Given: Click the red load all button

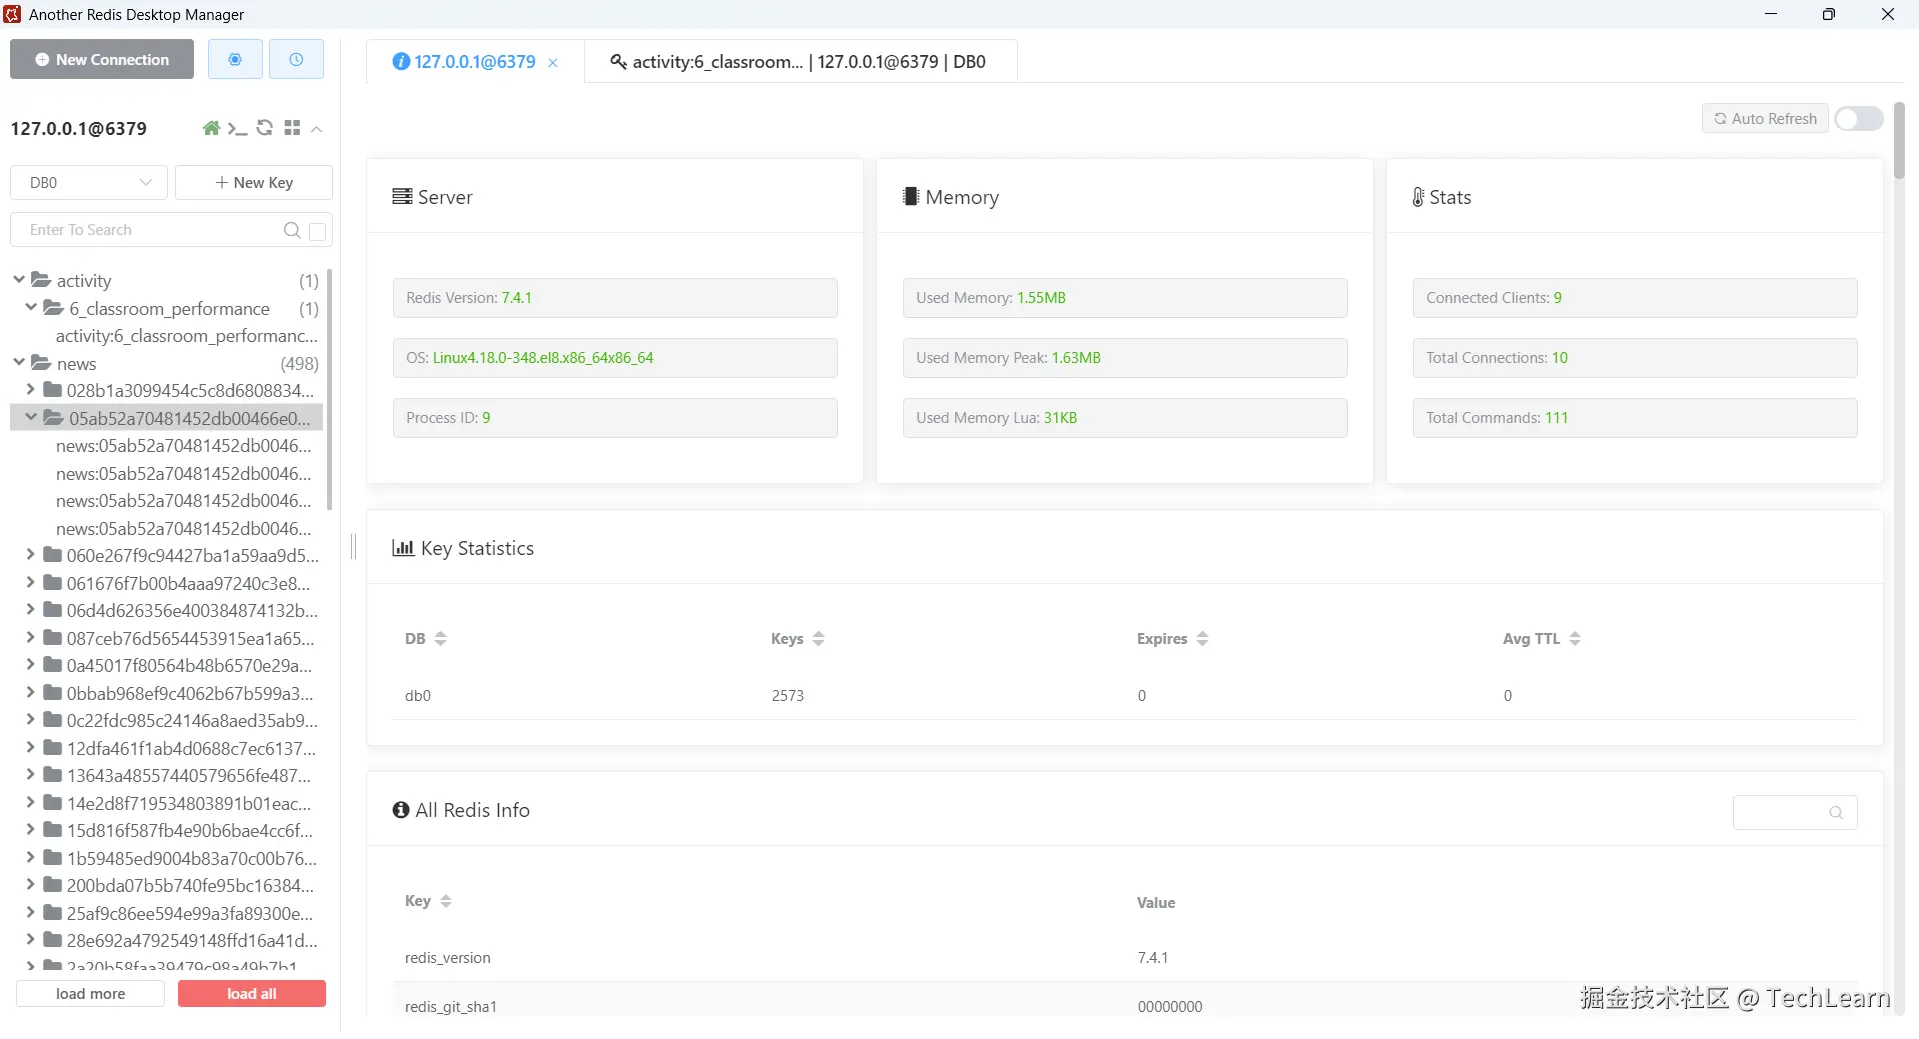Looking at the screenshot, I should (252, 994).
